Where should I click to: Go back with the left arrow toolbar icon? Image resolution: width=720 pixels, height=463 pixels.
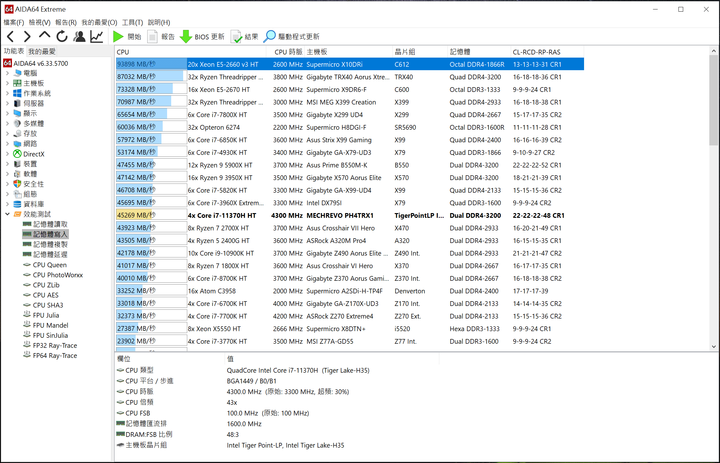click(10, 36)
